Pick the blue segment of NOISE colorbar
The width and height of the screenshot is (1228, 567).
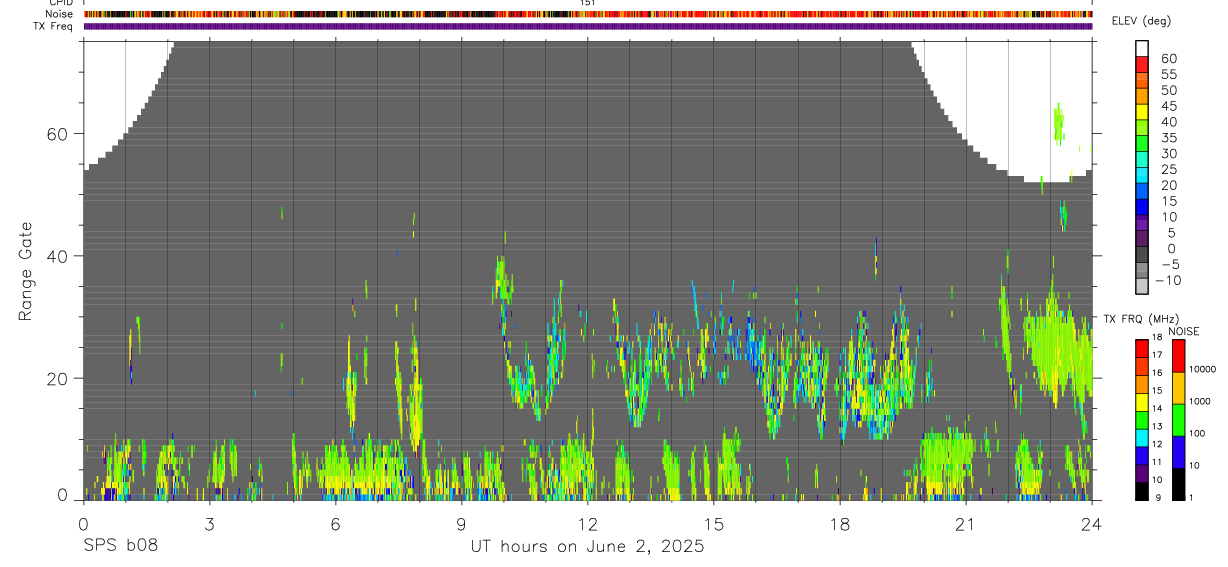click(x=1178, y=452)
